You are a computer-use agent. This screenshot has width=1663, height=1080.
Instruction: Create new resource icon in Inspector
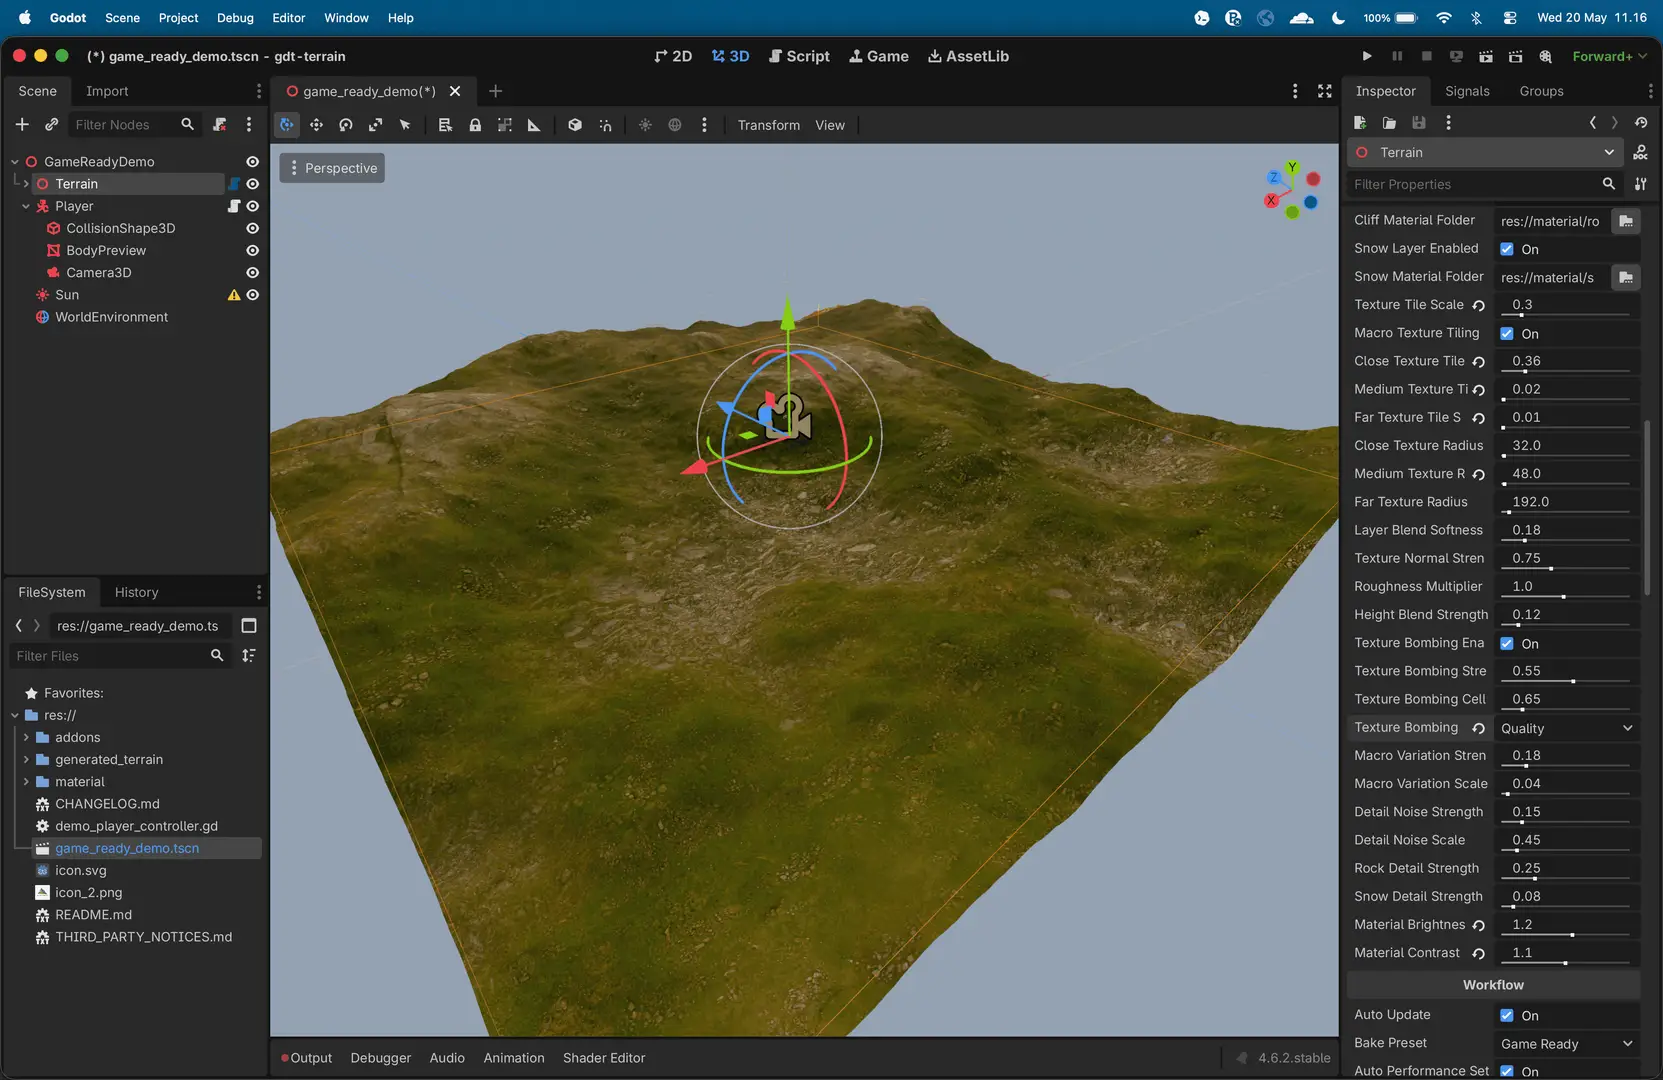[1360, 122]
